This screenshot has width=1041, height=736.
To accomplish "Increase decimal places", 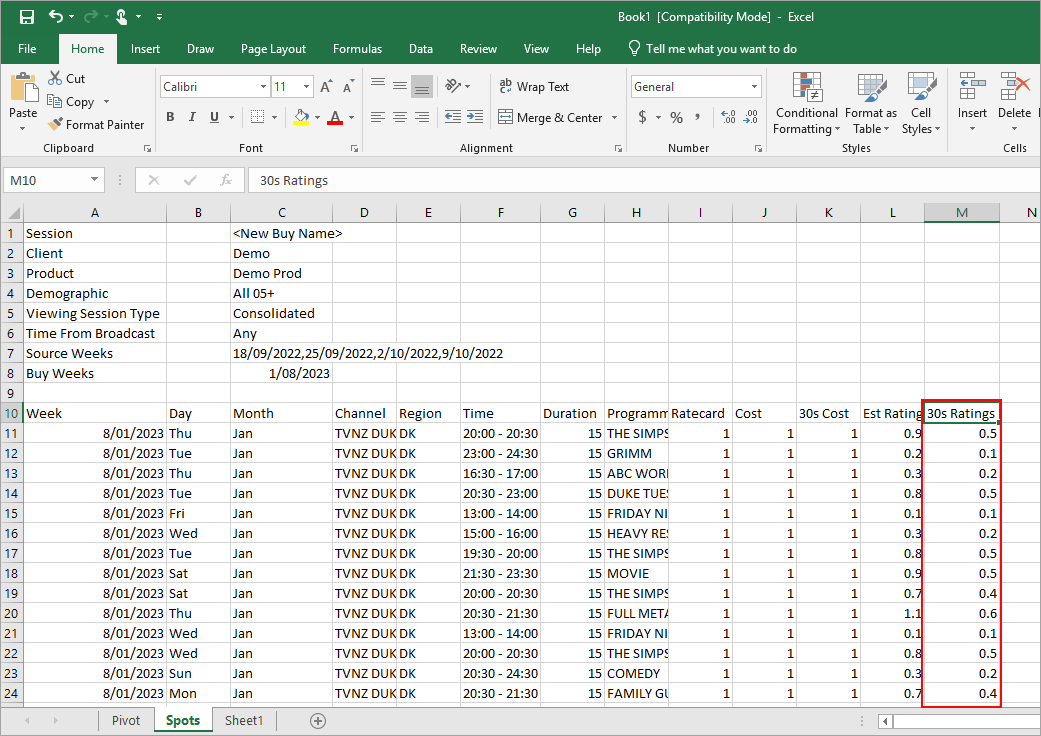I will pyautogui.click(x=728, y=117).
